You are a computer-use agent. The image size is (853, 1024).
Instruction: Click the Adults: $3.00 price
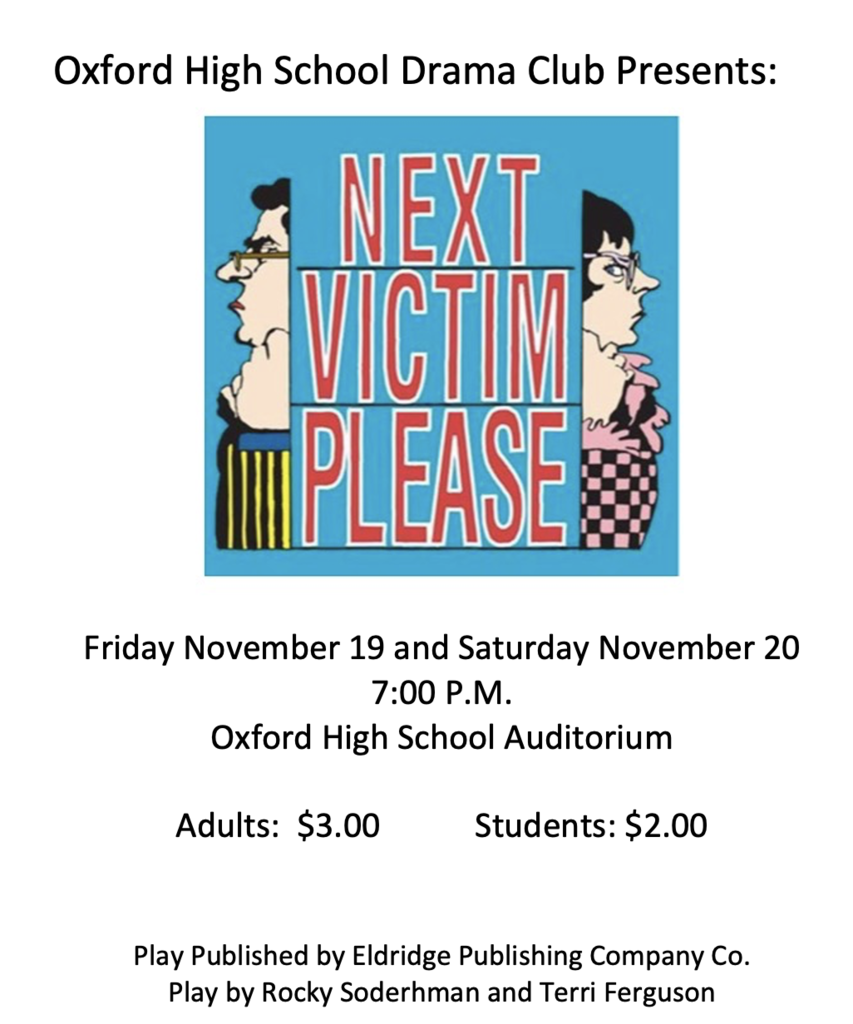(278, 825)
